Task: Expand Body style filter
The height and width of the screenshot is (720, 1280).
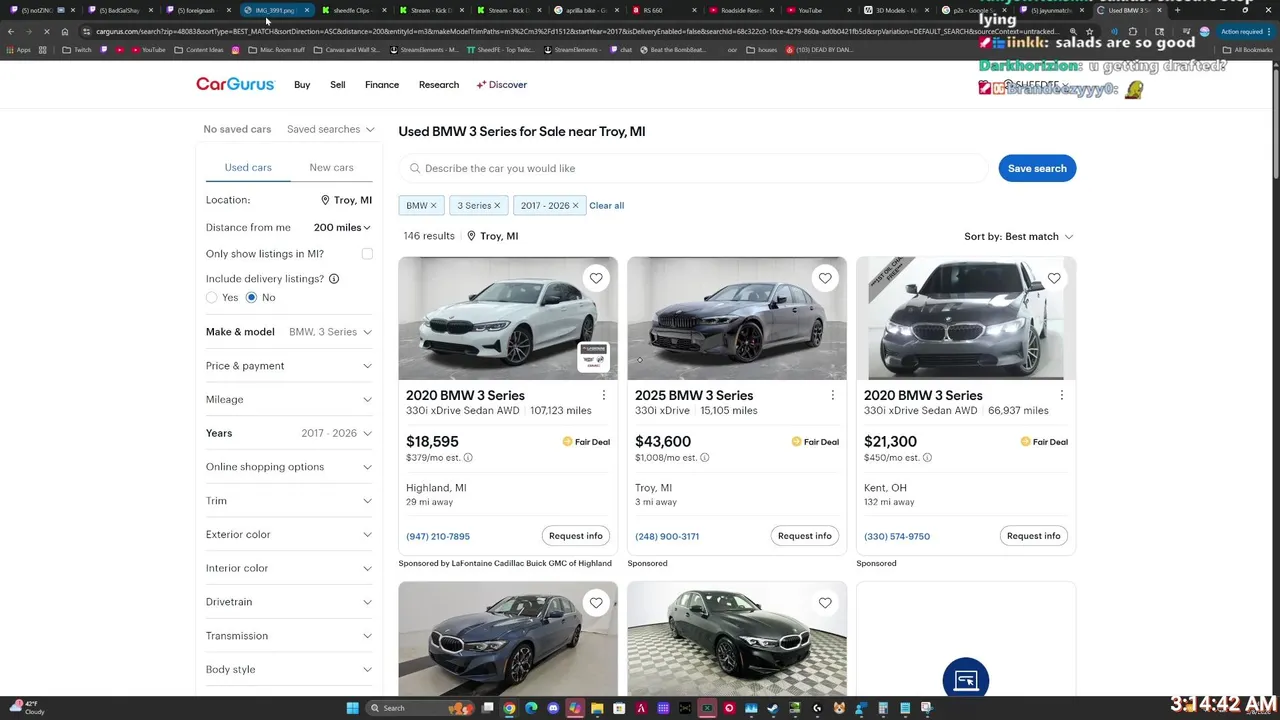Action: [x=289, y=670]
